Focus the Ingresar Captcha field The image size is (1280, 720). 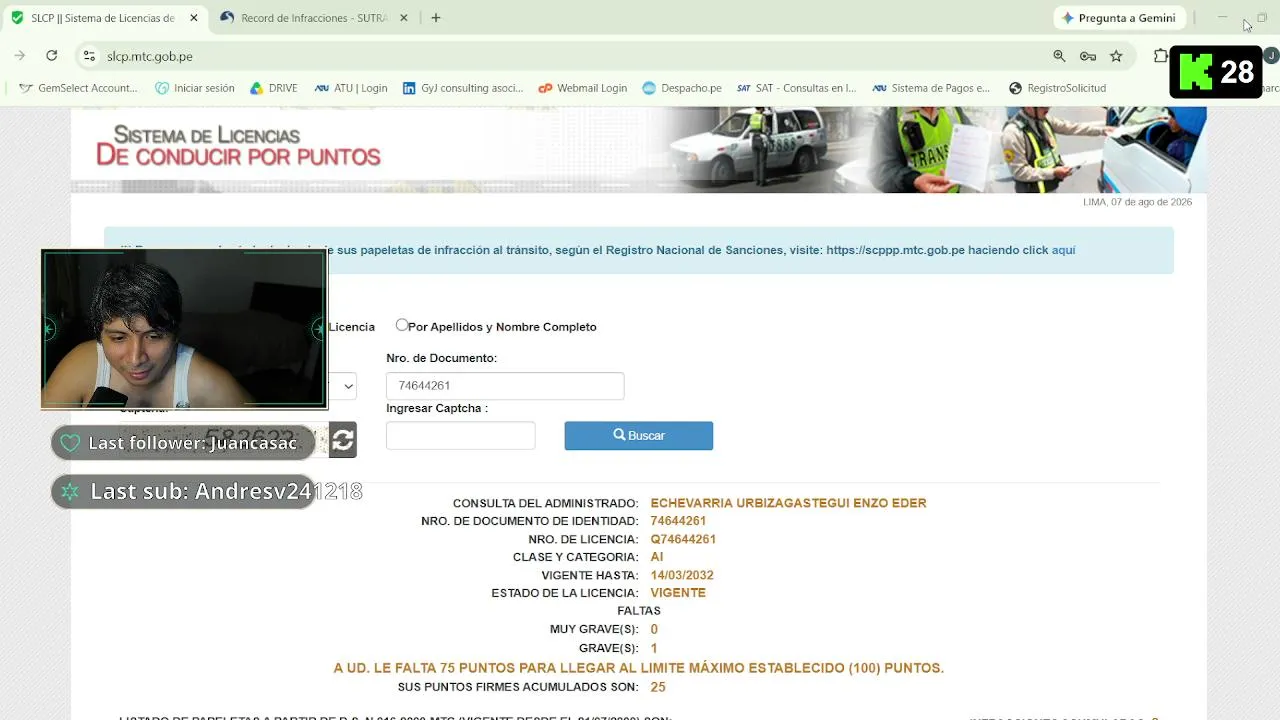pyautogui.click(x=460, y=435)
